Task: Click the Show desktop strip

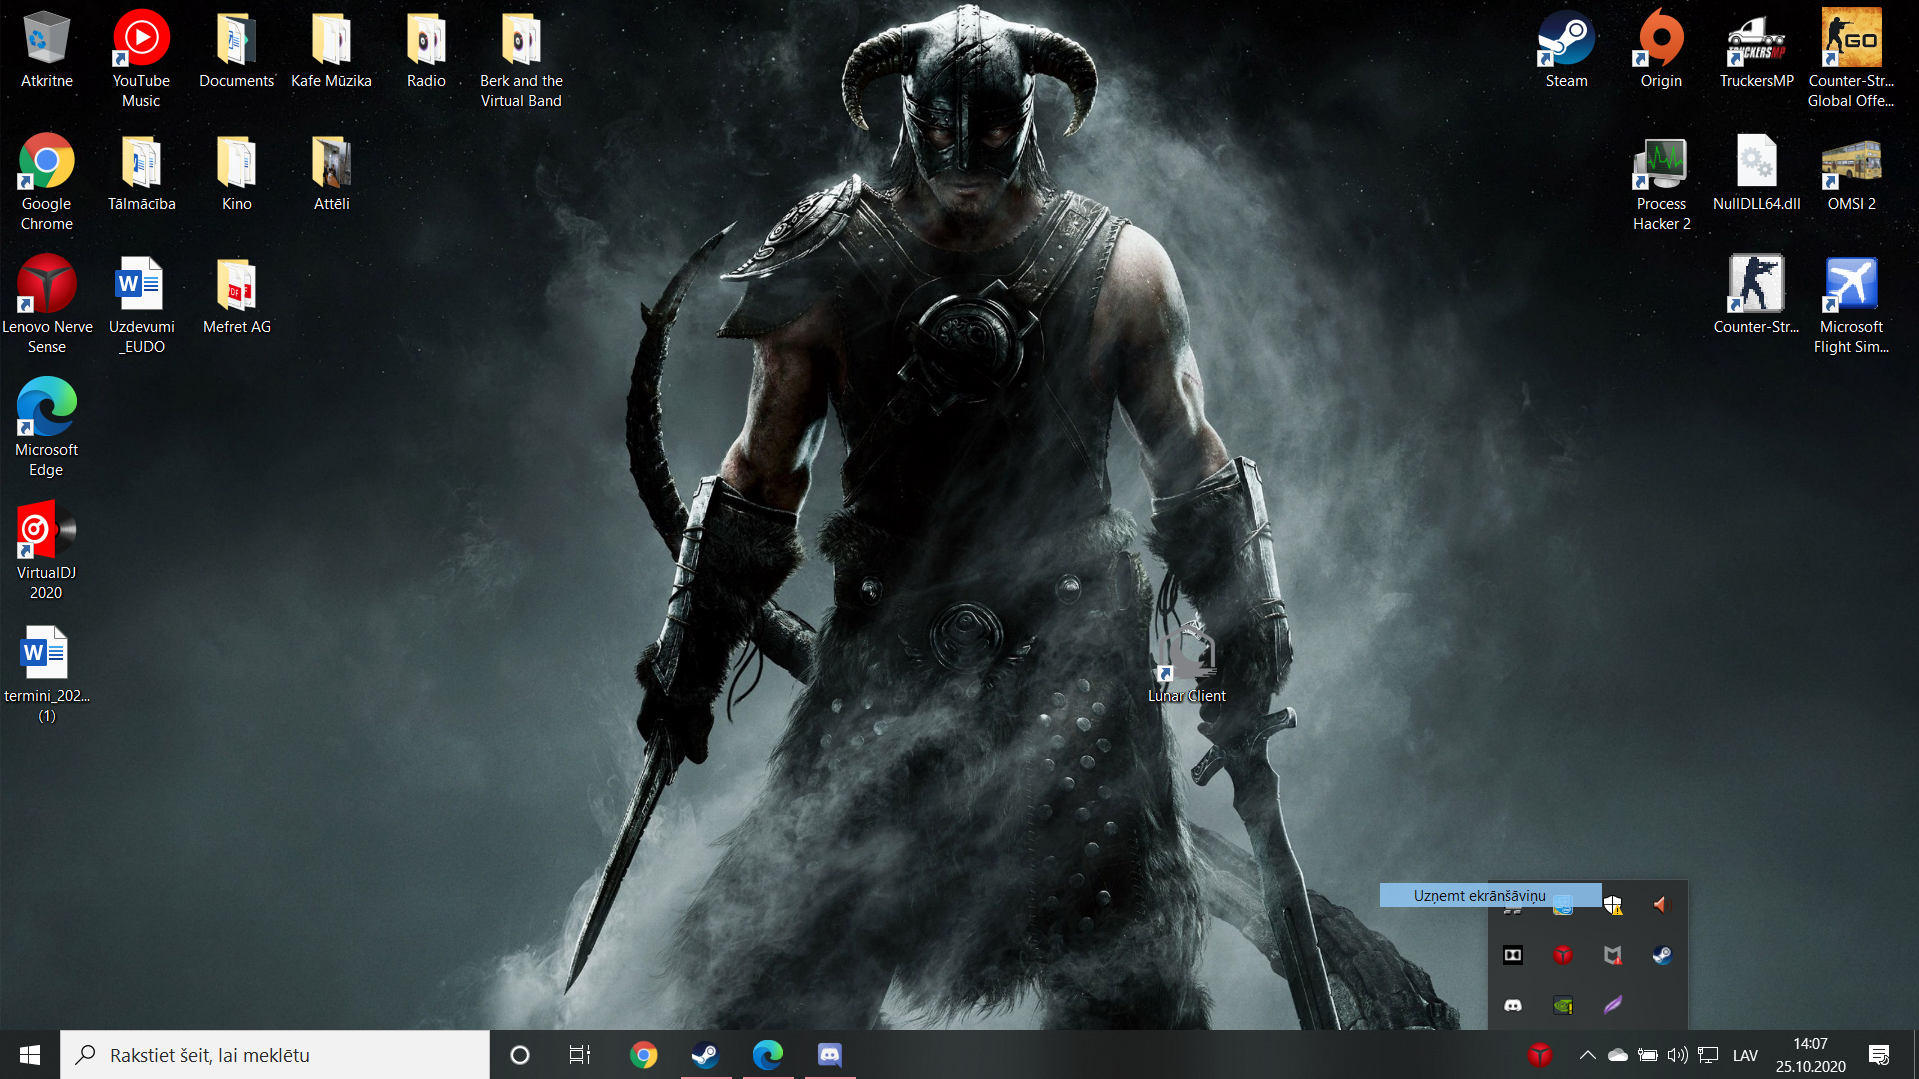Action: tap(1916, 1055)
